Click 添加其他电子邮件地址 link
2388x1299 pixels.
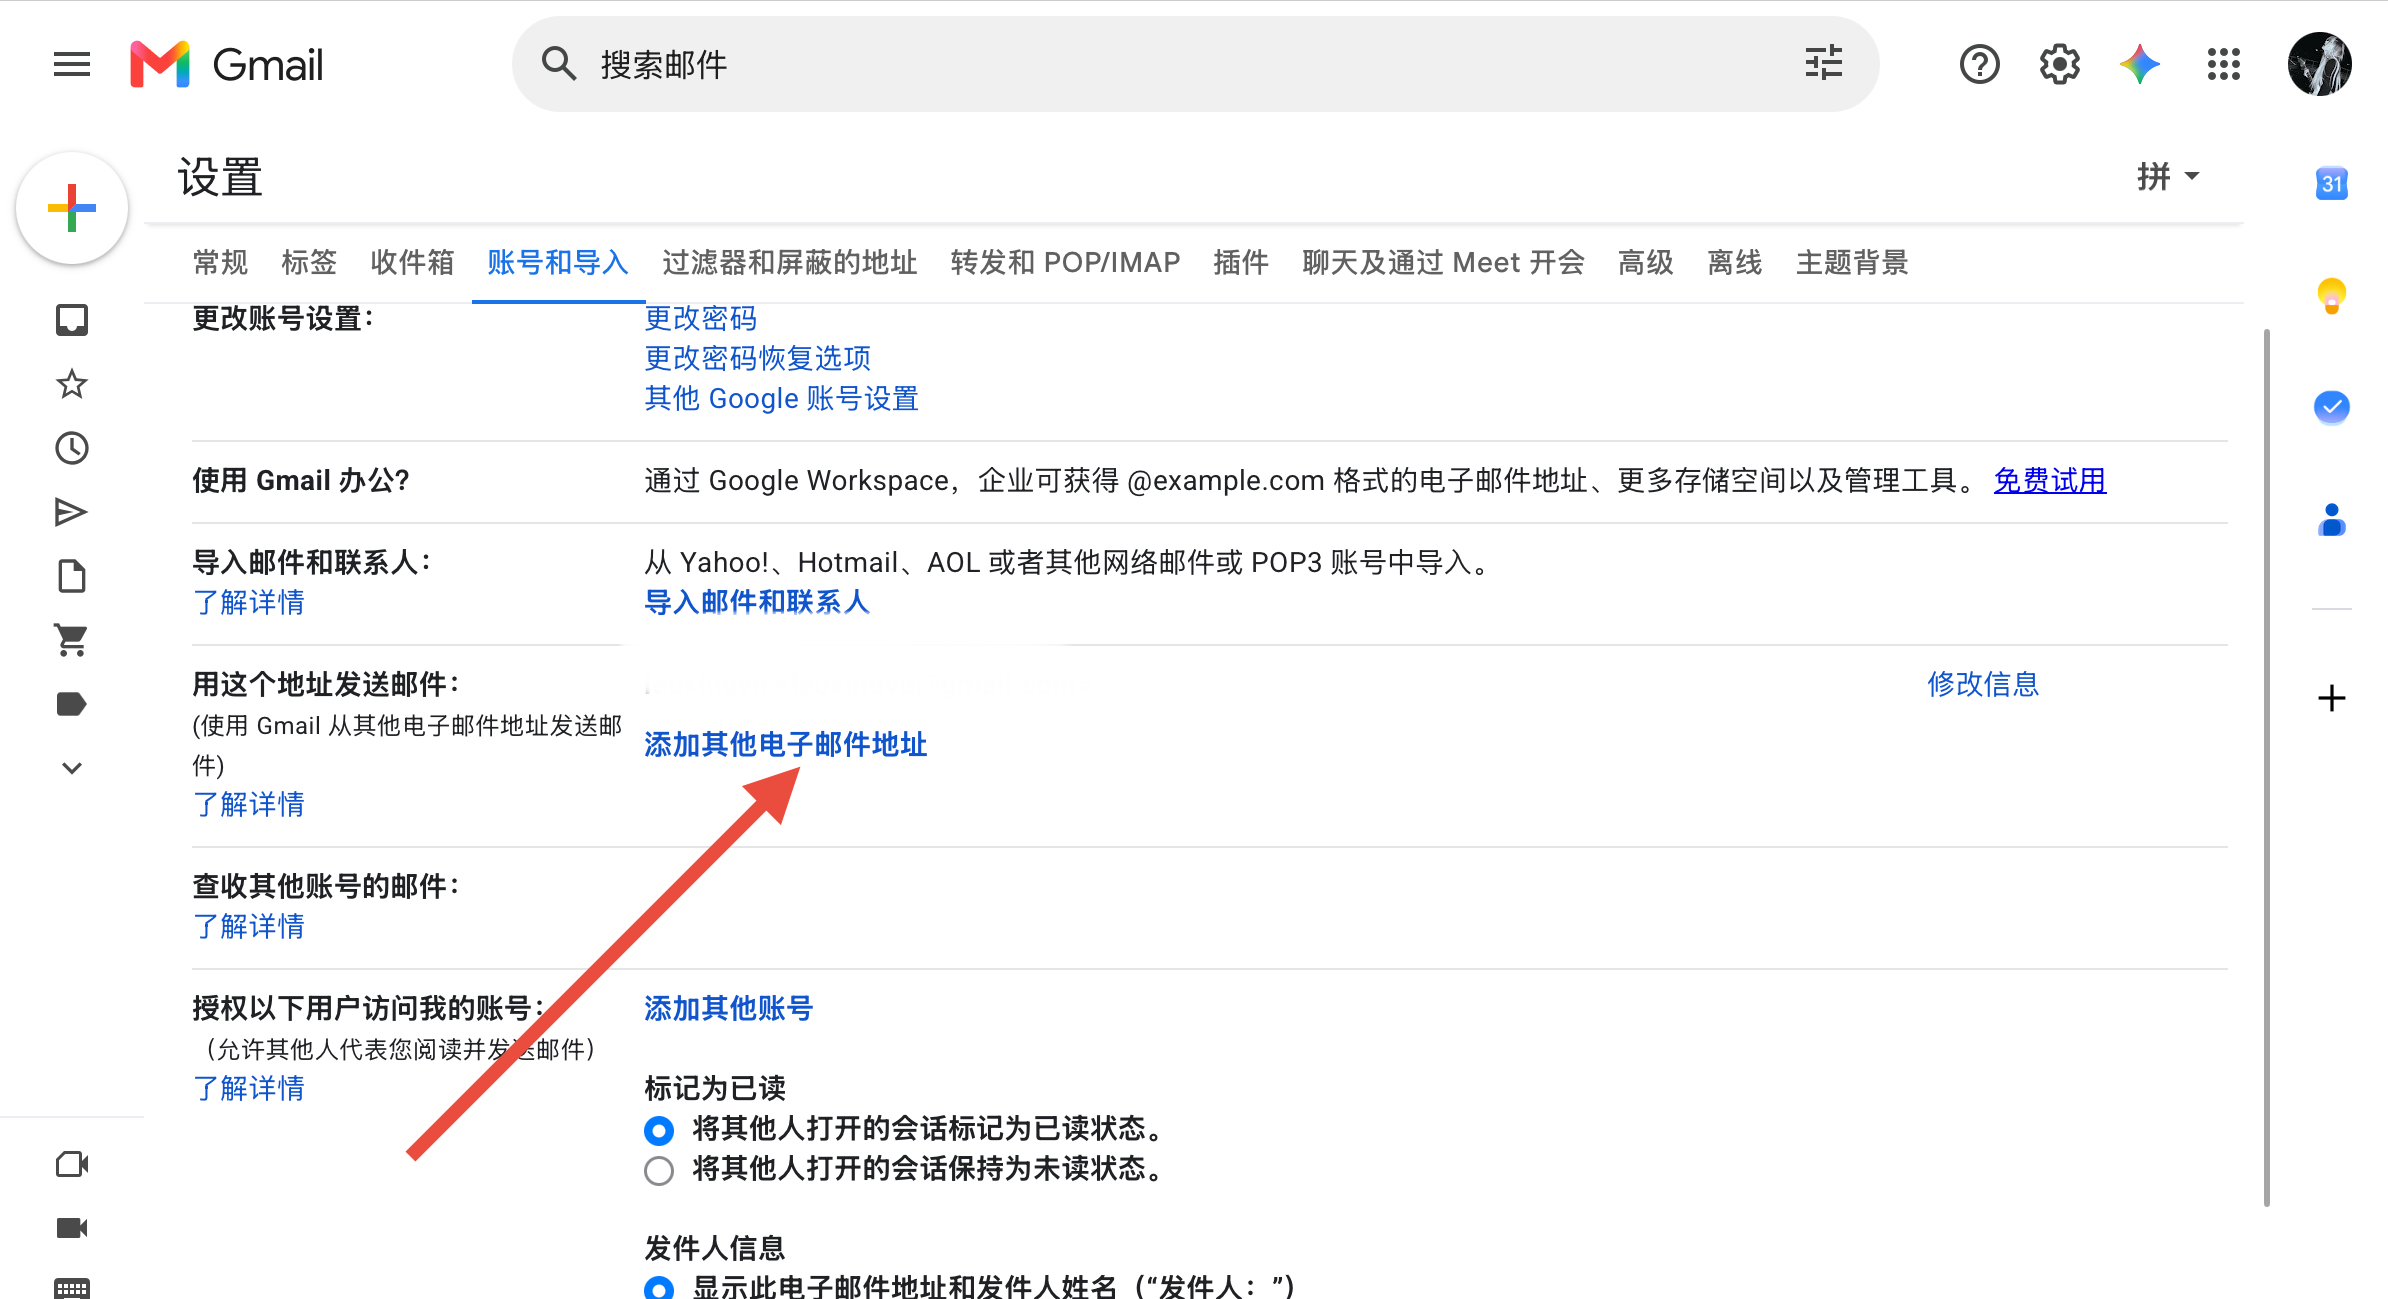[x=785, y=744]
